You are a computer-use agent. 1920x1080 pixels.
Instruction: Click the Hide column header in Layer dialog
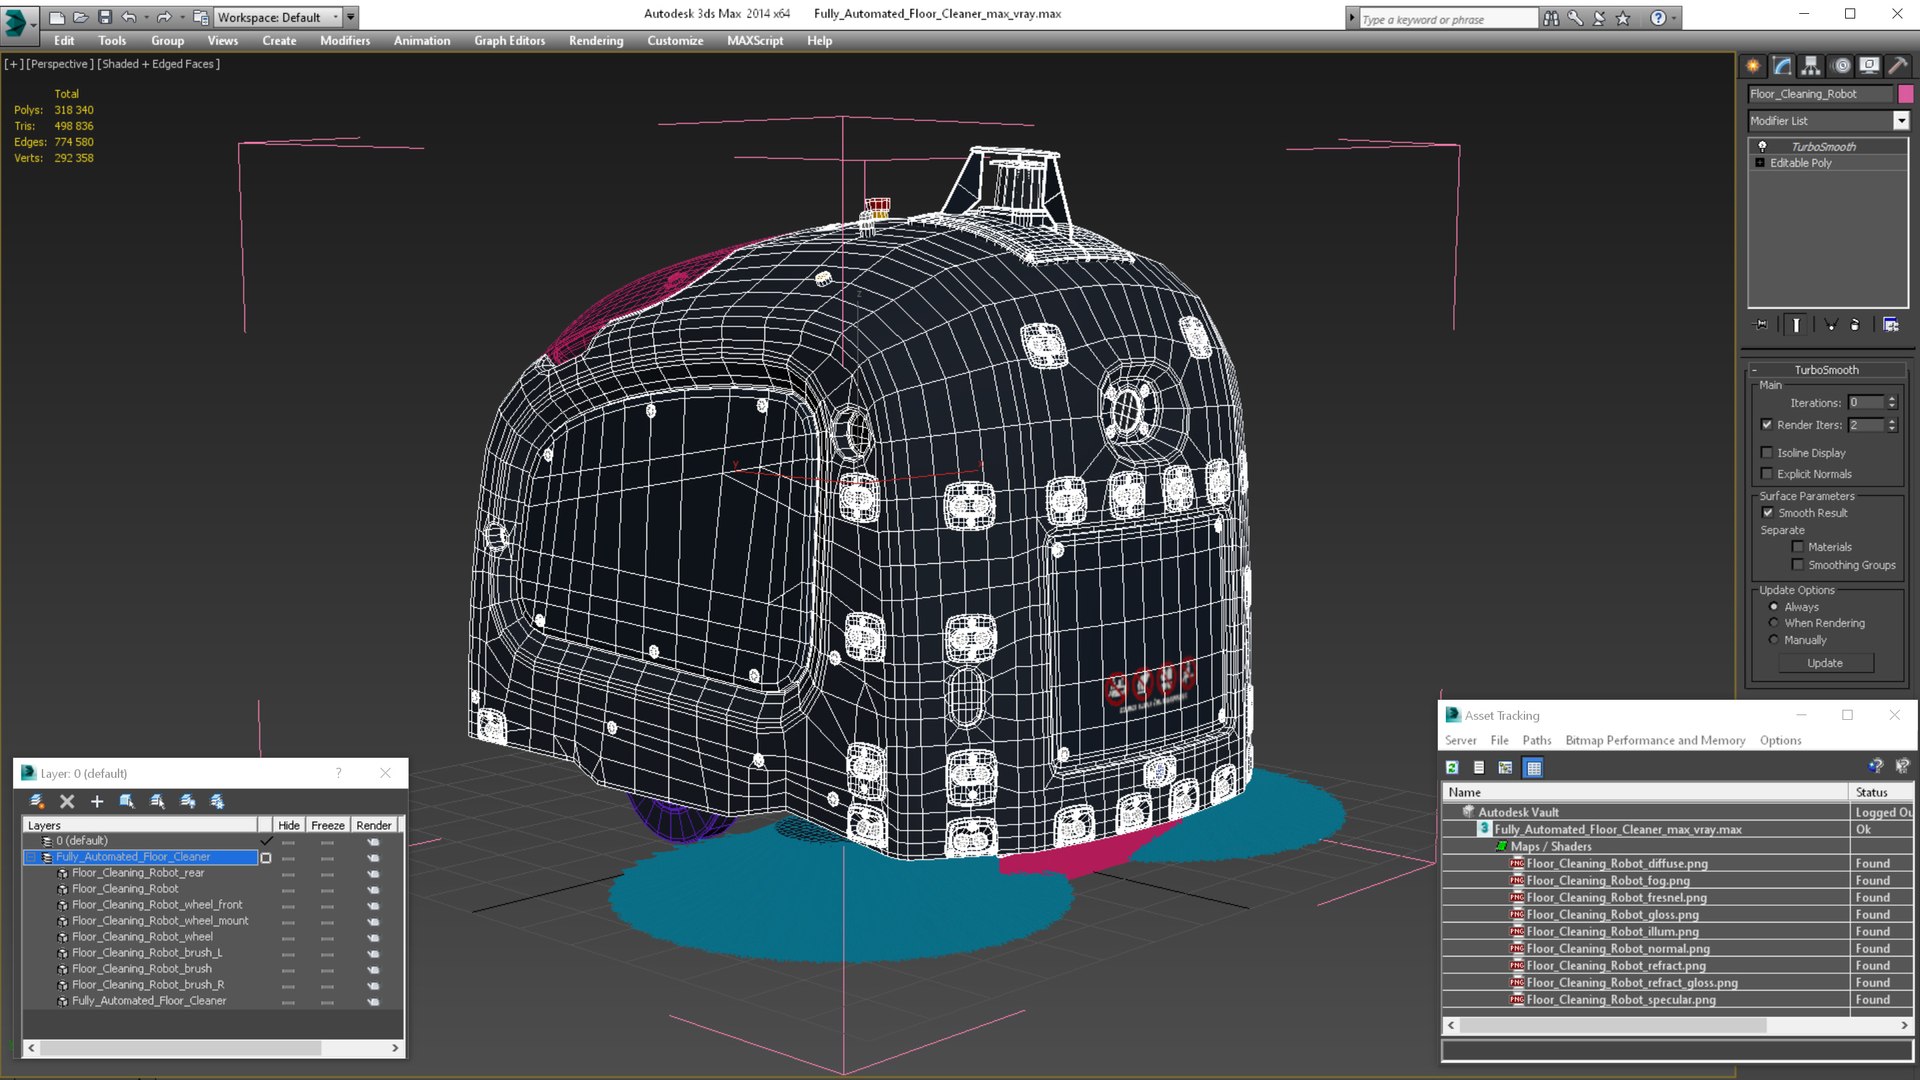point(288,825)
